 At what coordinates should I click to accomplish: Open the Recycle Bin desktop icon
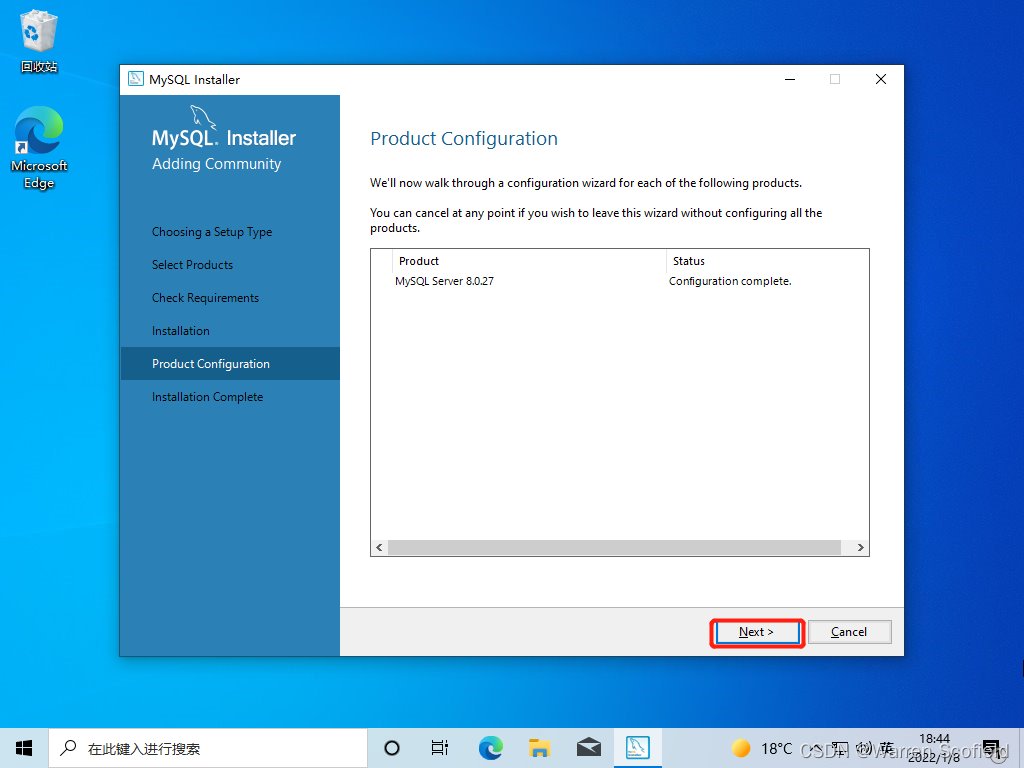[x=39, y=41]
